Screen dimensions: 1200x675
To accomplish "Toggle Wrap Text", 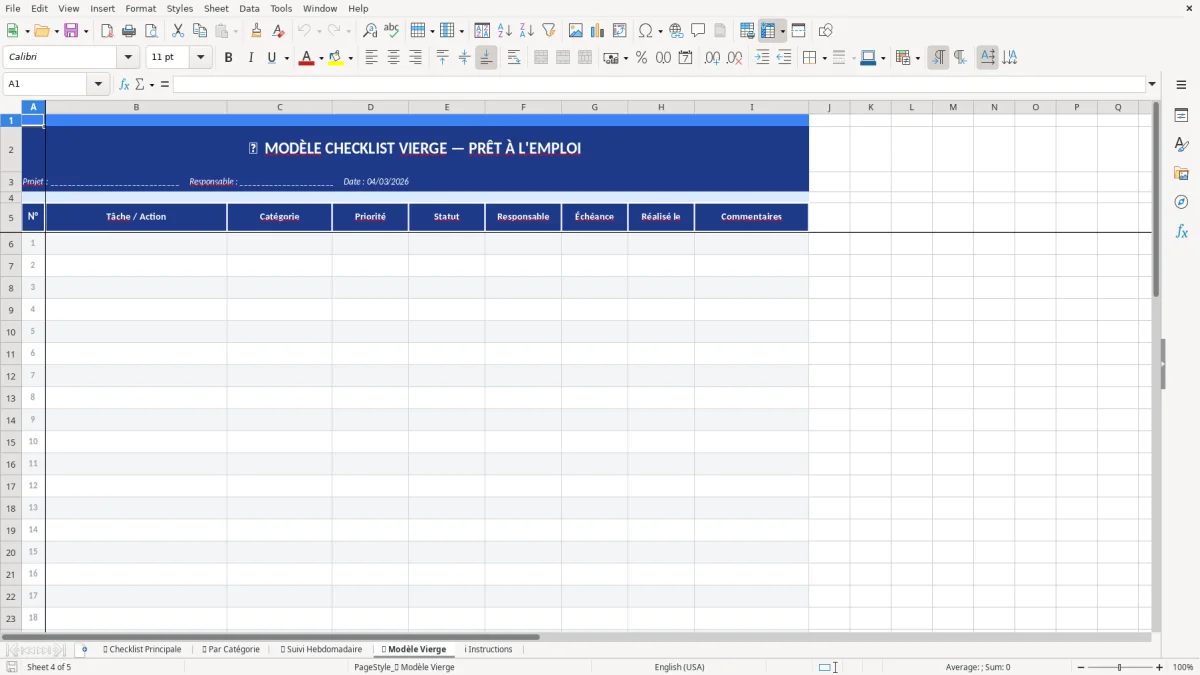I will pos(513,58).
